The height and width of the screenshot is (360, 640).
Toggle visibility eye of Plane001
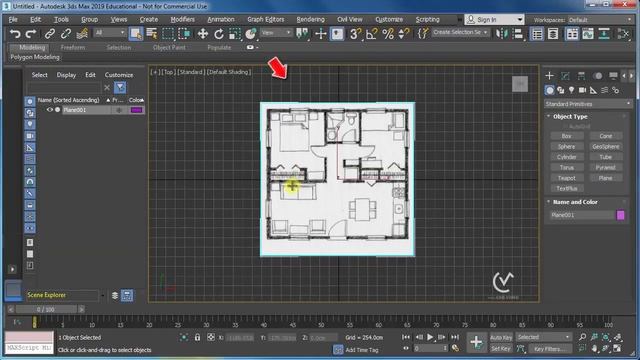[x=49, y=110]
